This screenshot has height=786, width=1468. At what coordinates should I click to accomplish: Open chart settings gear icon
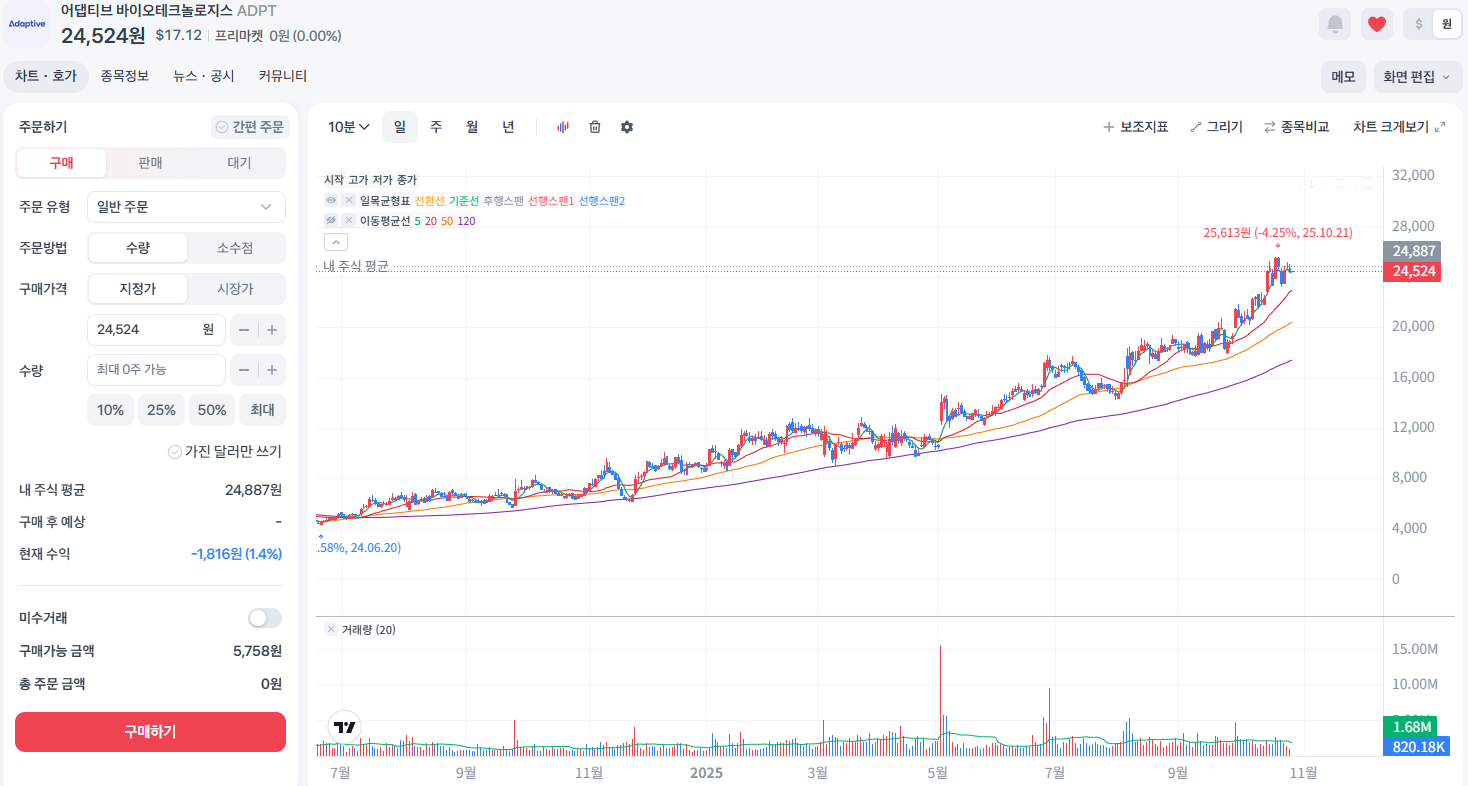627,127
